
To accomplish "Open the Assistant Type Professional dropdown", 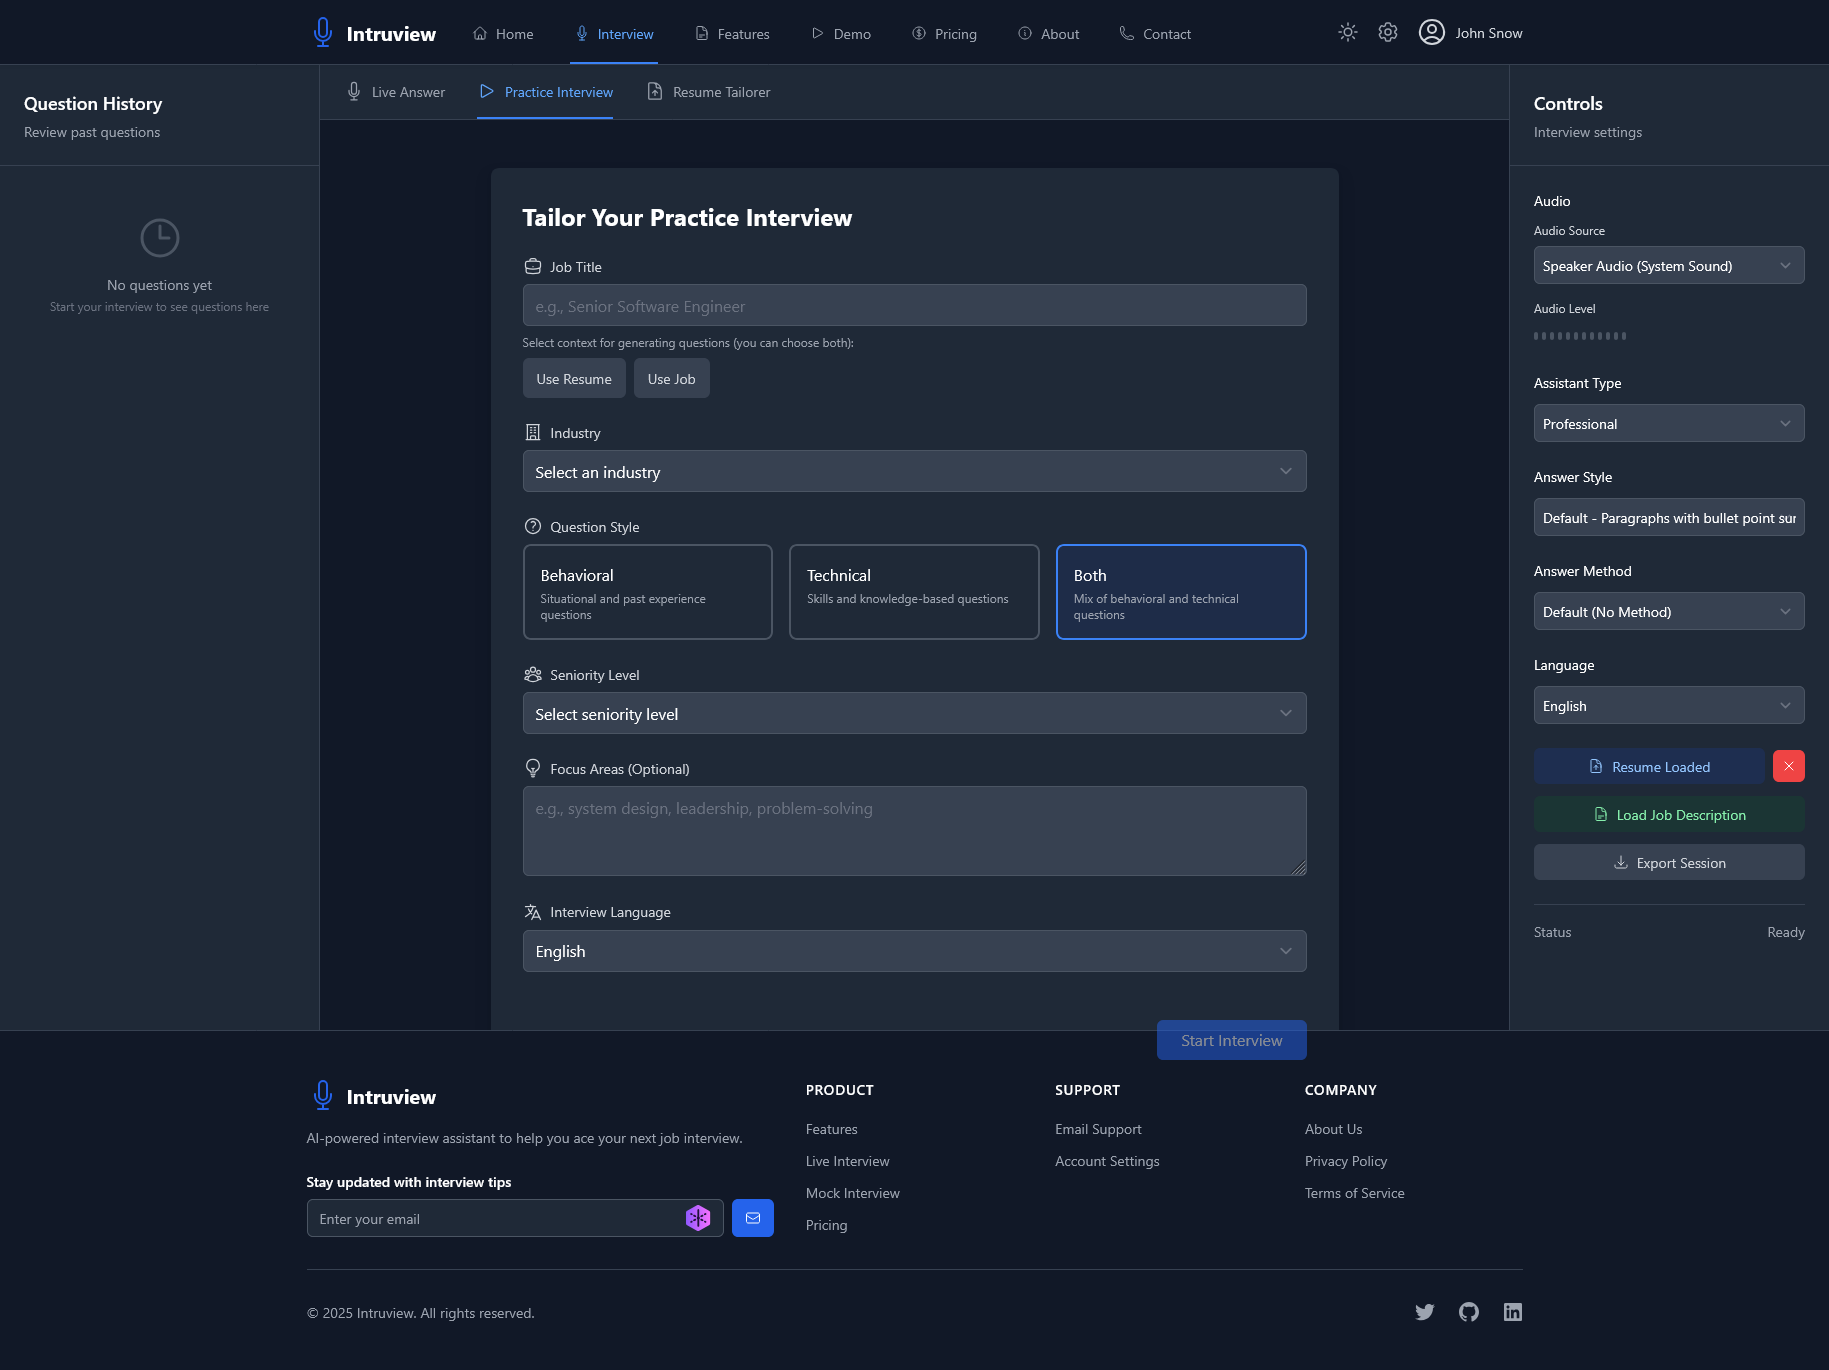I will point(1669,423).
